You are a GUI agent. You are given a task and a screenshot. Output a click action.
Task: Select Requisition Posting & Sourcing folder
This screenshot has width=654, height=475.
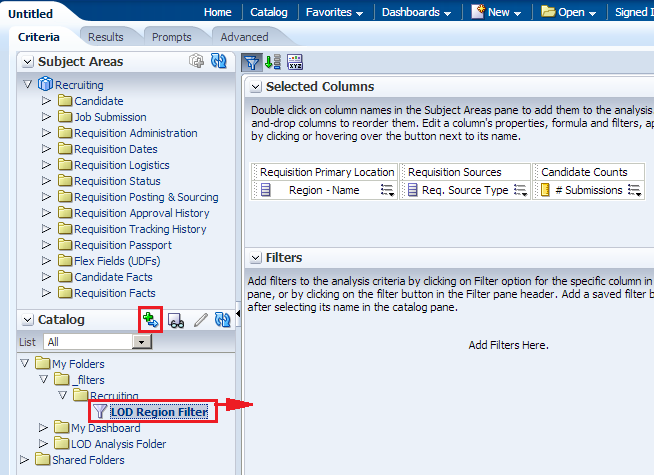coord(146,197)
